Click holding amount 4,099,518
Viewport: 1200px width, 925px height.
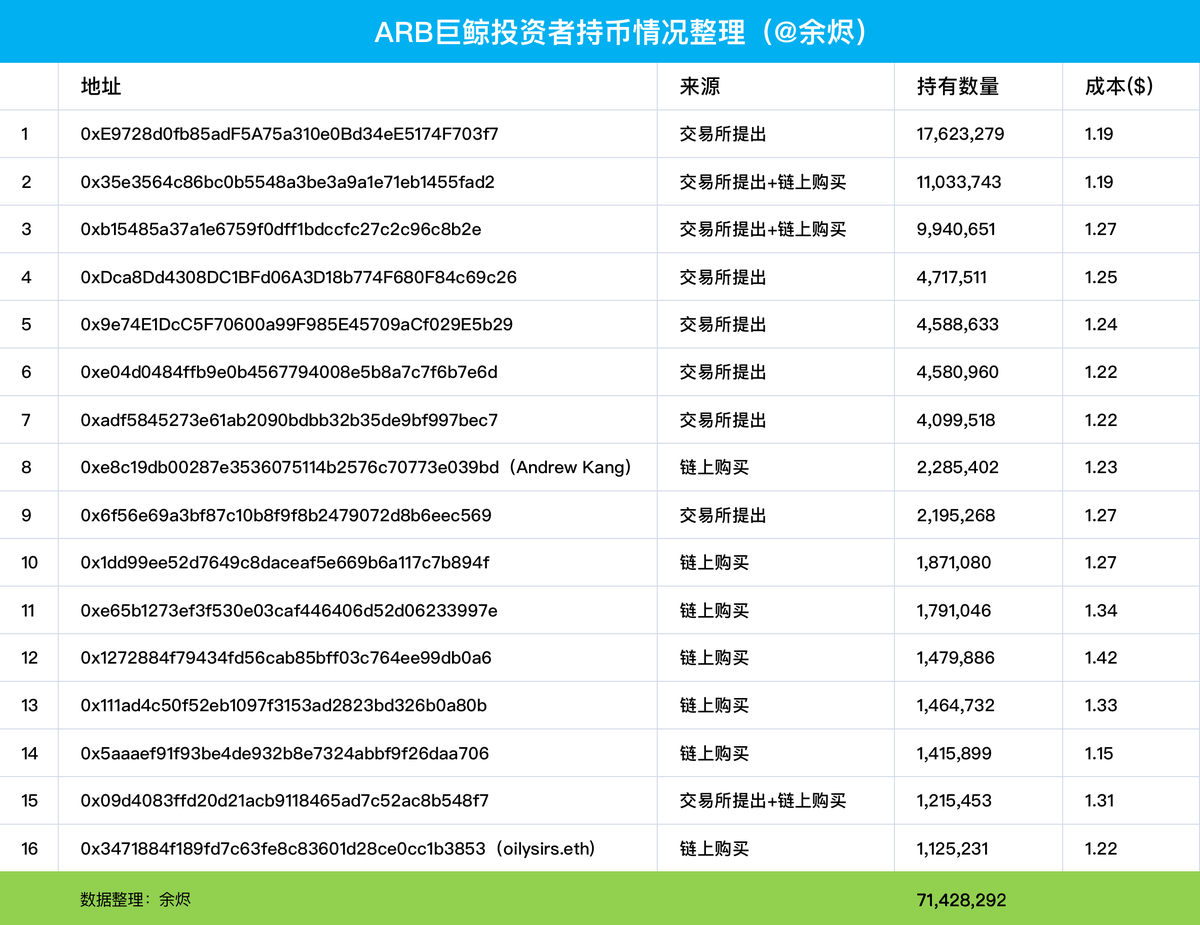(956, 420)
